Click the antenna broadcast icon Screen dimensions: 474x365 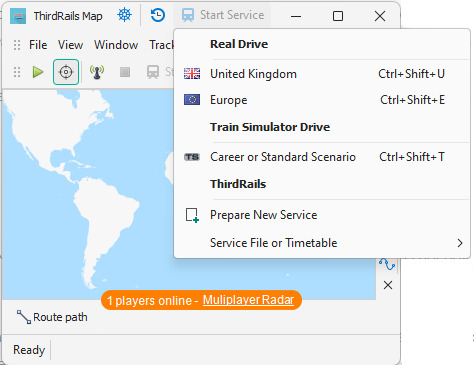click(x=97, y=72)
